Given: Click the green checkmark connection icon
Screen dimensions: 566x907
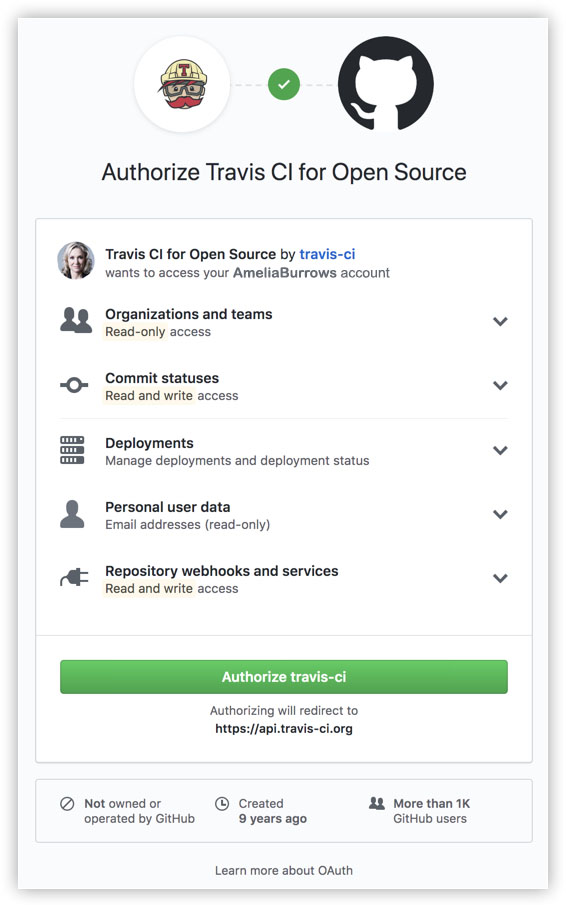Looking at the screenshot, I should click(284, 84).
